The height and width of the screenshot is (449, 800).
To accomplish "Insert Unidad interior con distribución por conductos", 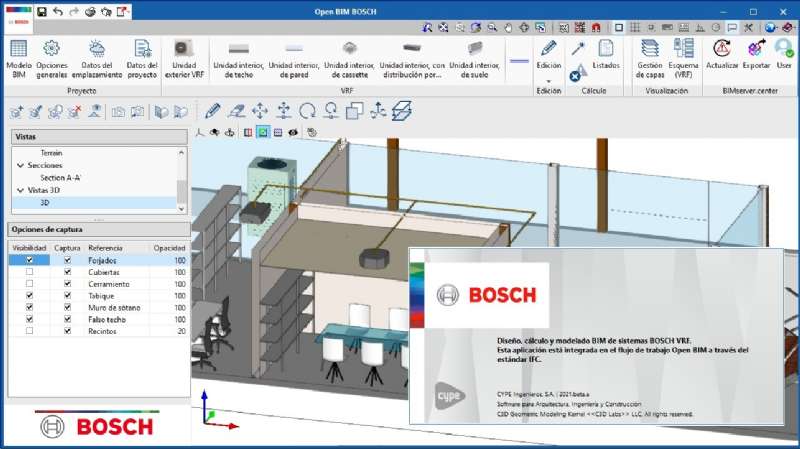I will coord(412,59).
